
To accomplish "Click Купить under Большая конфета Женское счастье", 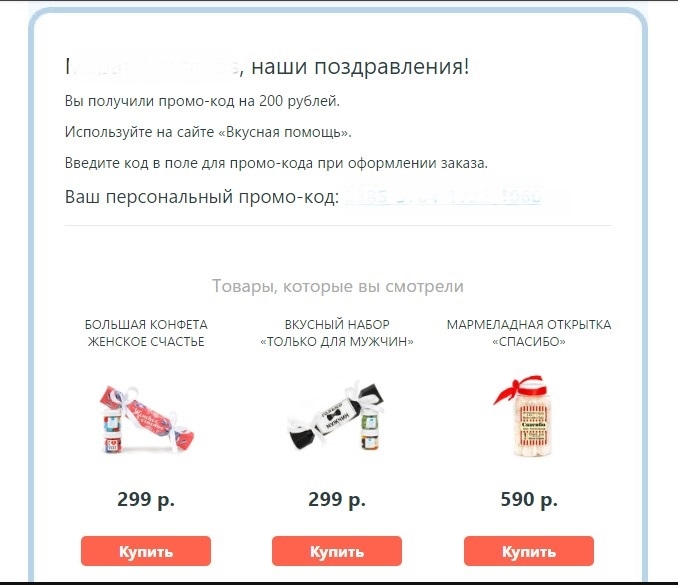I will pyautogui.click(x=146, y=551).
